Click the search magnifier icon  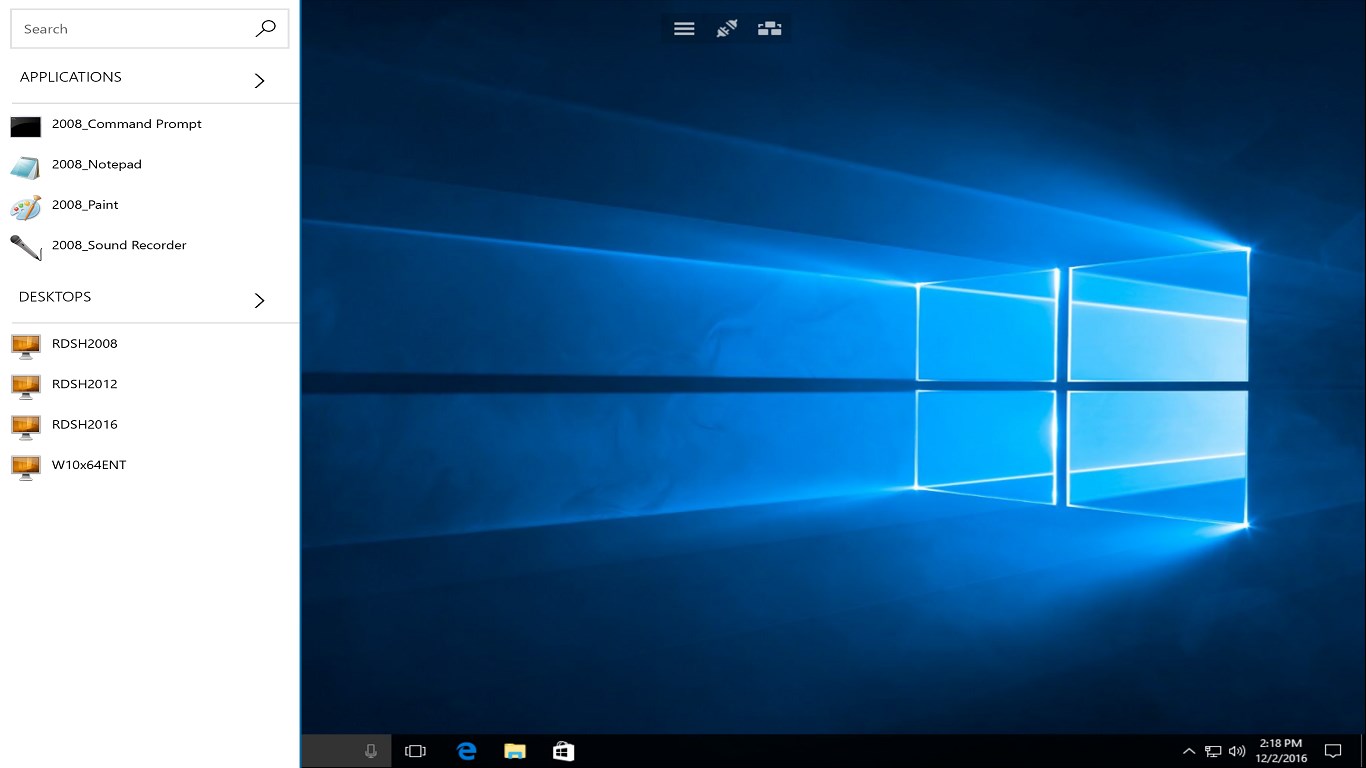tap(265, 29)
